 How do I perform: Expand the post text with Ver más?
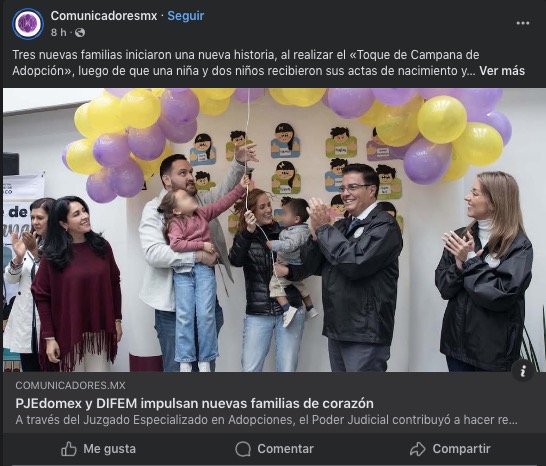[x=502, y=71]
